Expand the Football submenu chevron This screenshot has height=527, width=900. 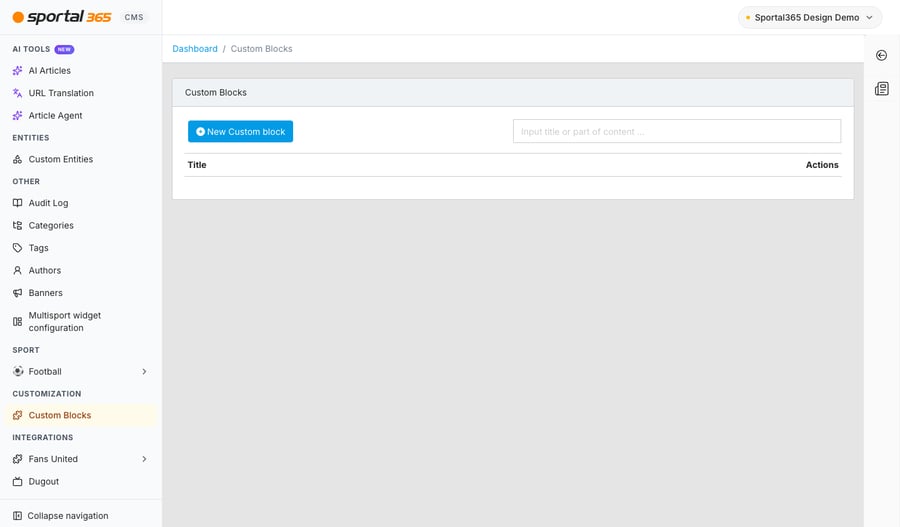pyautogui.click(x=144, y=371)
